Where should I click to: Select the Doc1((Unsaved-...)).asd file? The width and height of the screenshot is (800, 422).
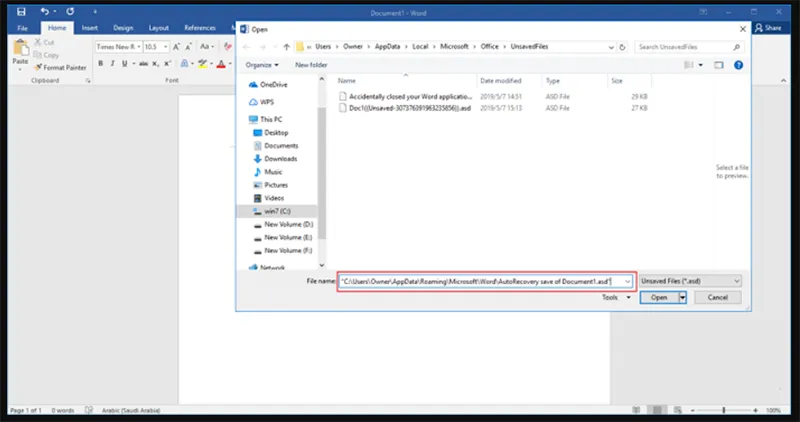coord(405,108)
